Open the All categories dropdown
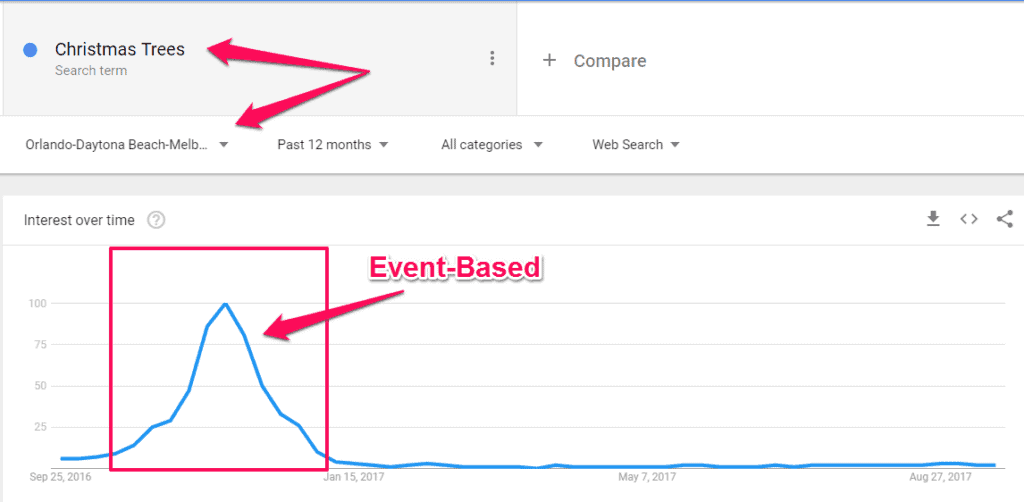 (x=492, y=145)
